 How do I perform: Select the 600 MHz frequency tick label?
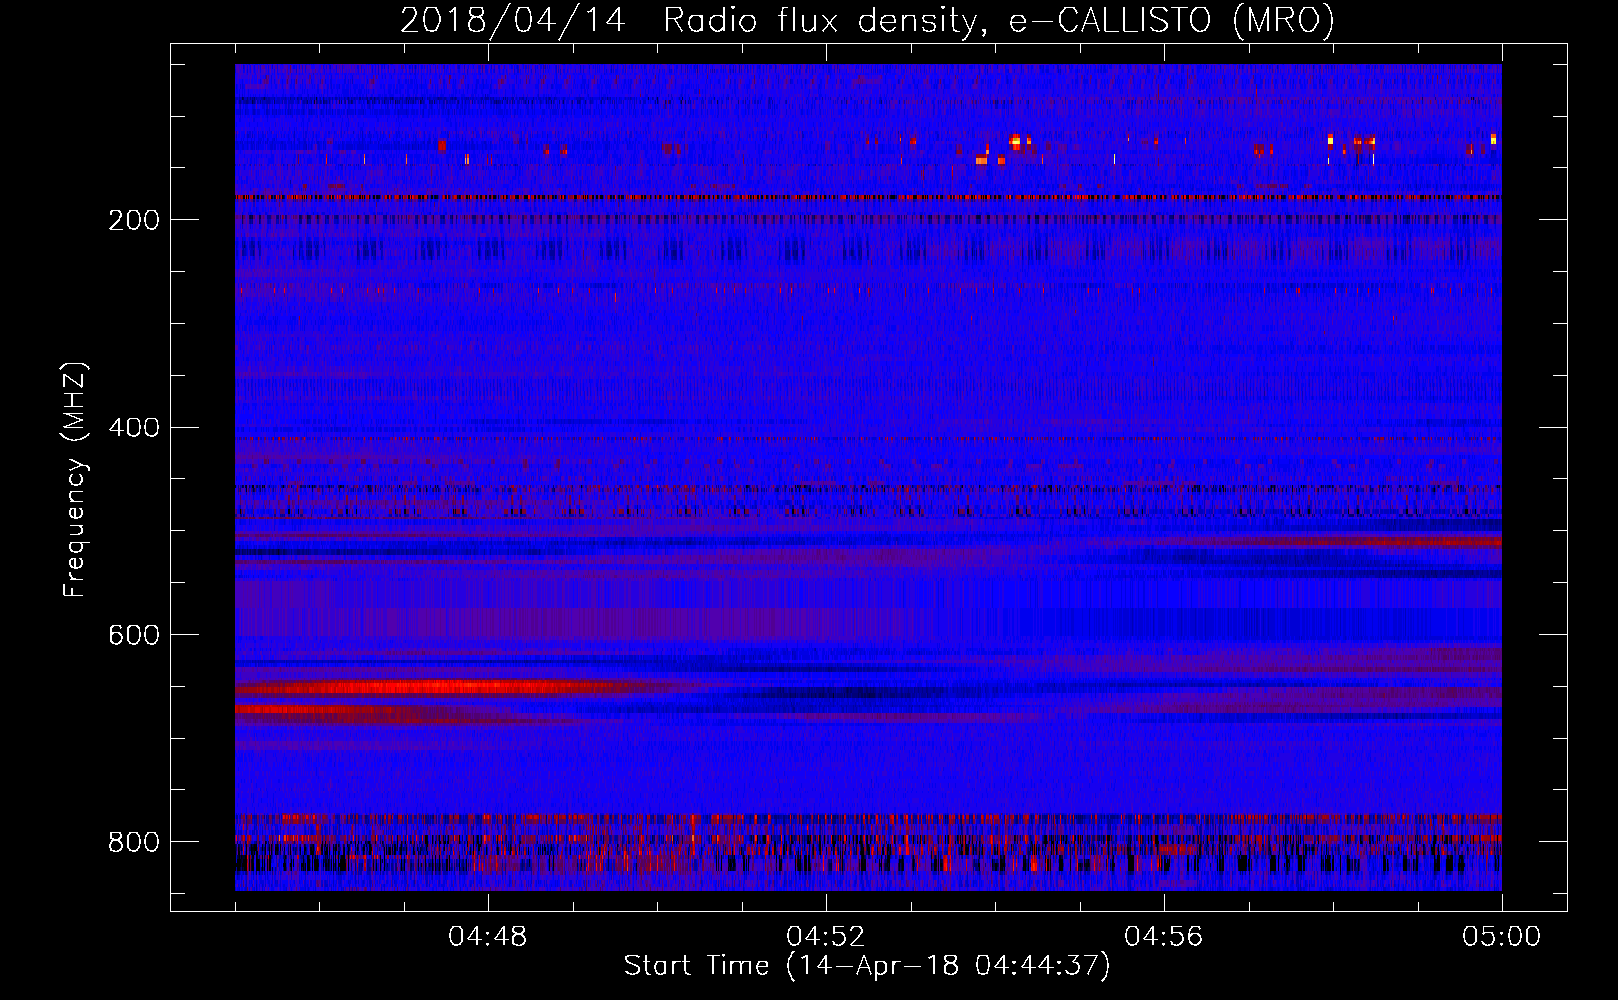point(134,635)
